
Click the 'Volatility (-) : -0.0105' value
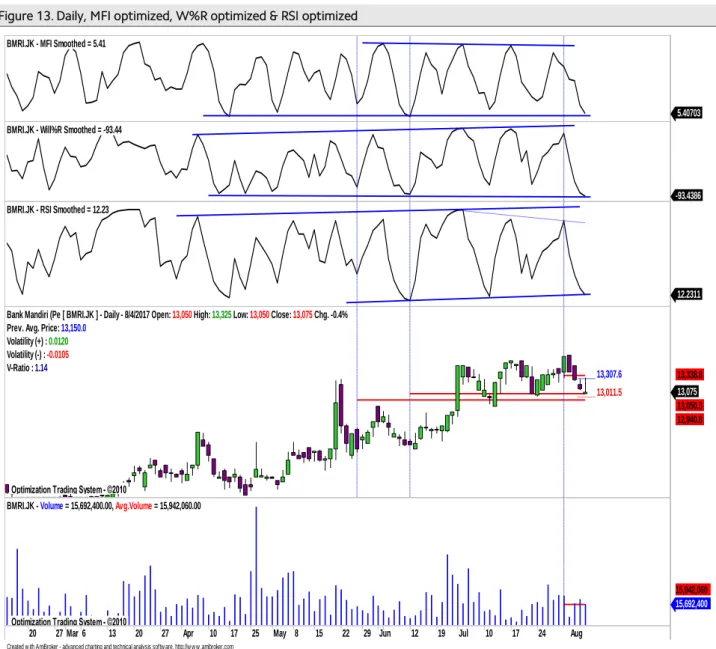[38, 354]
